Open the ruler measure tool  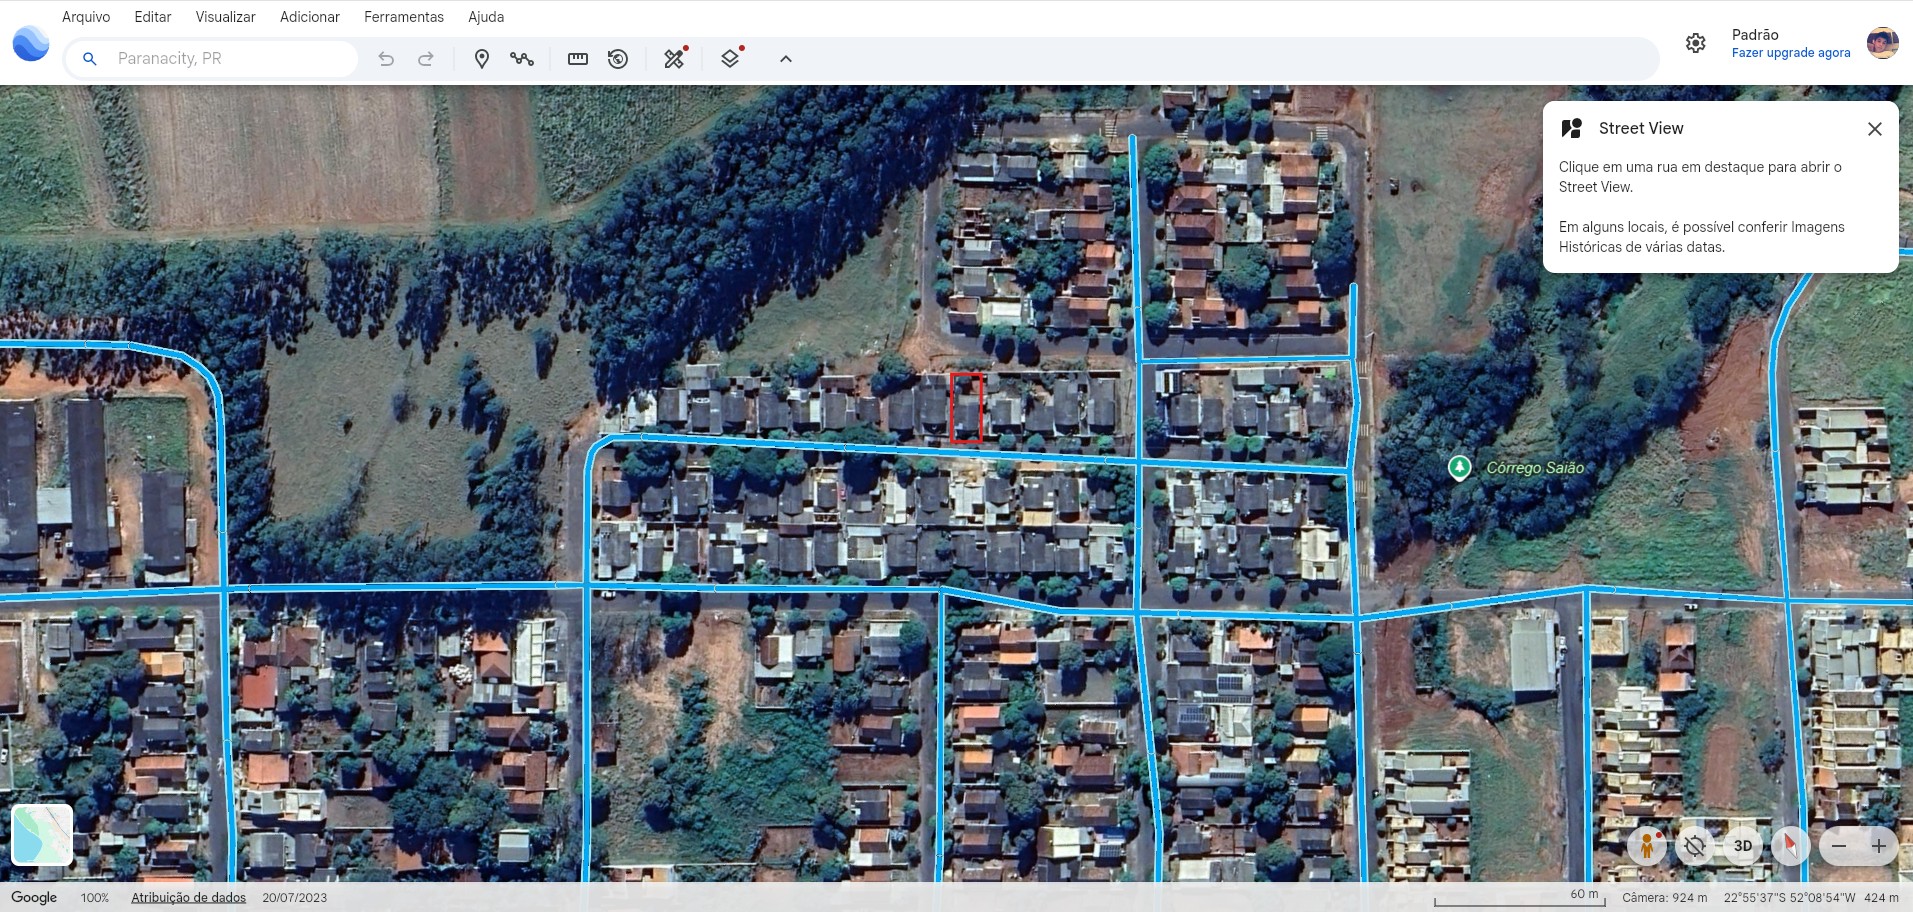click(x=578, y=59)
